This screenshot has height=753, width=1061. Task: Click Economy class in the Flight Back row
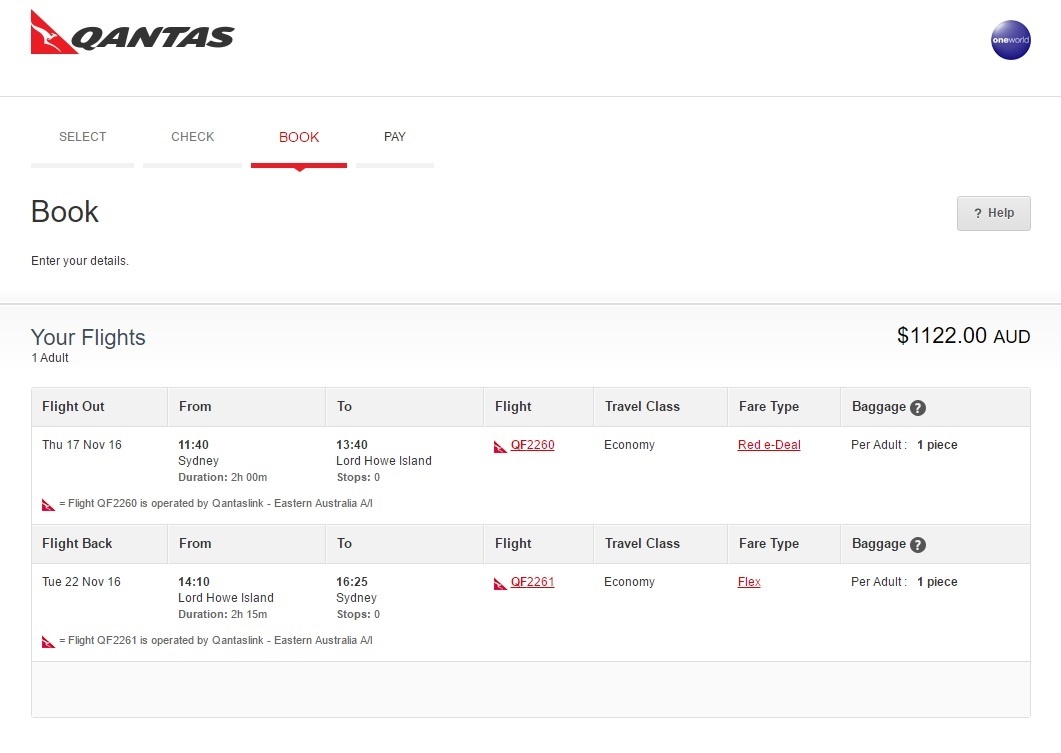click(629, 581)
